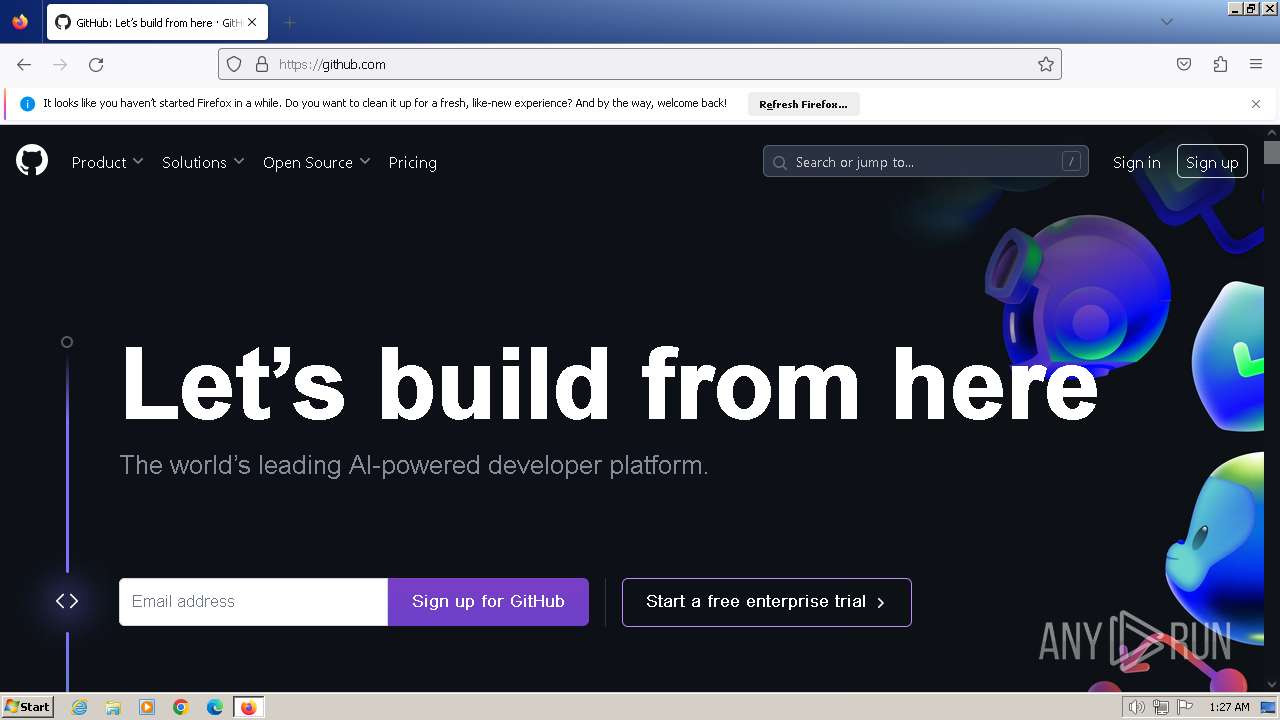Open the Action Center flag tray icon
Image resolution: width=1280 pixels, height=720 pixels.
pyautogui.click(x=1186, y=707)
